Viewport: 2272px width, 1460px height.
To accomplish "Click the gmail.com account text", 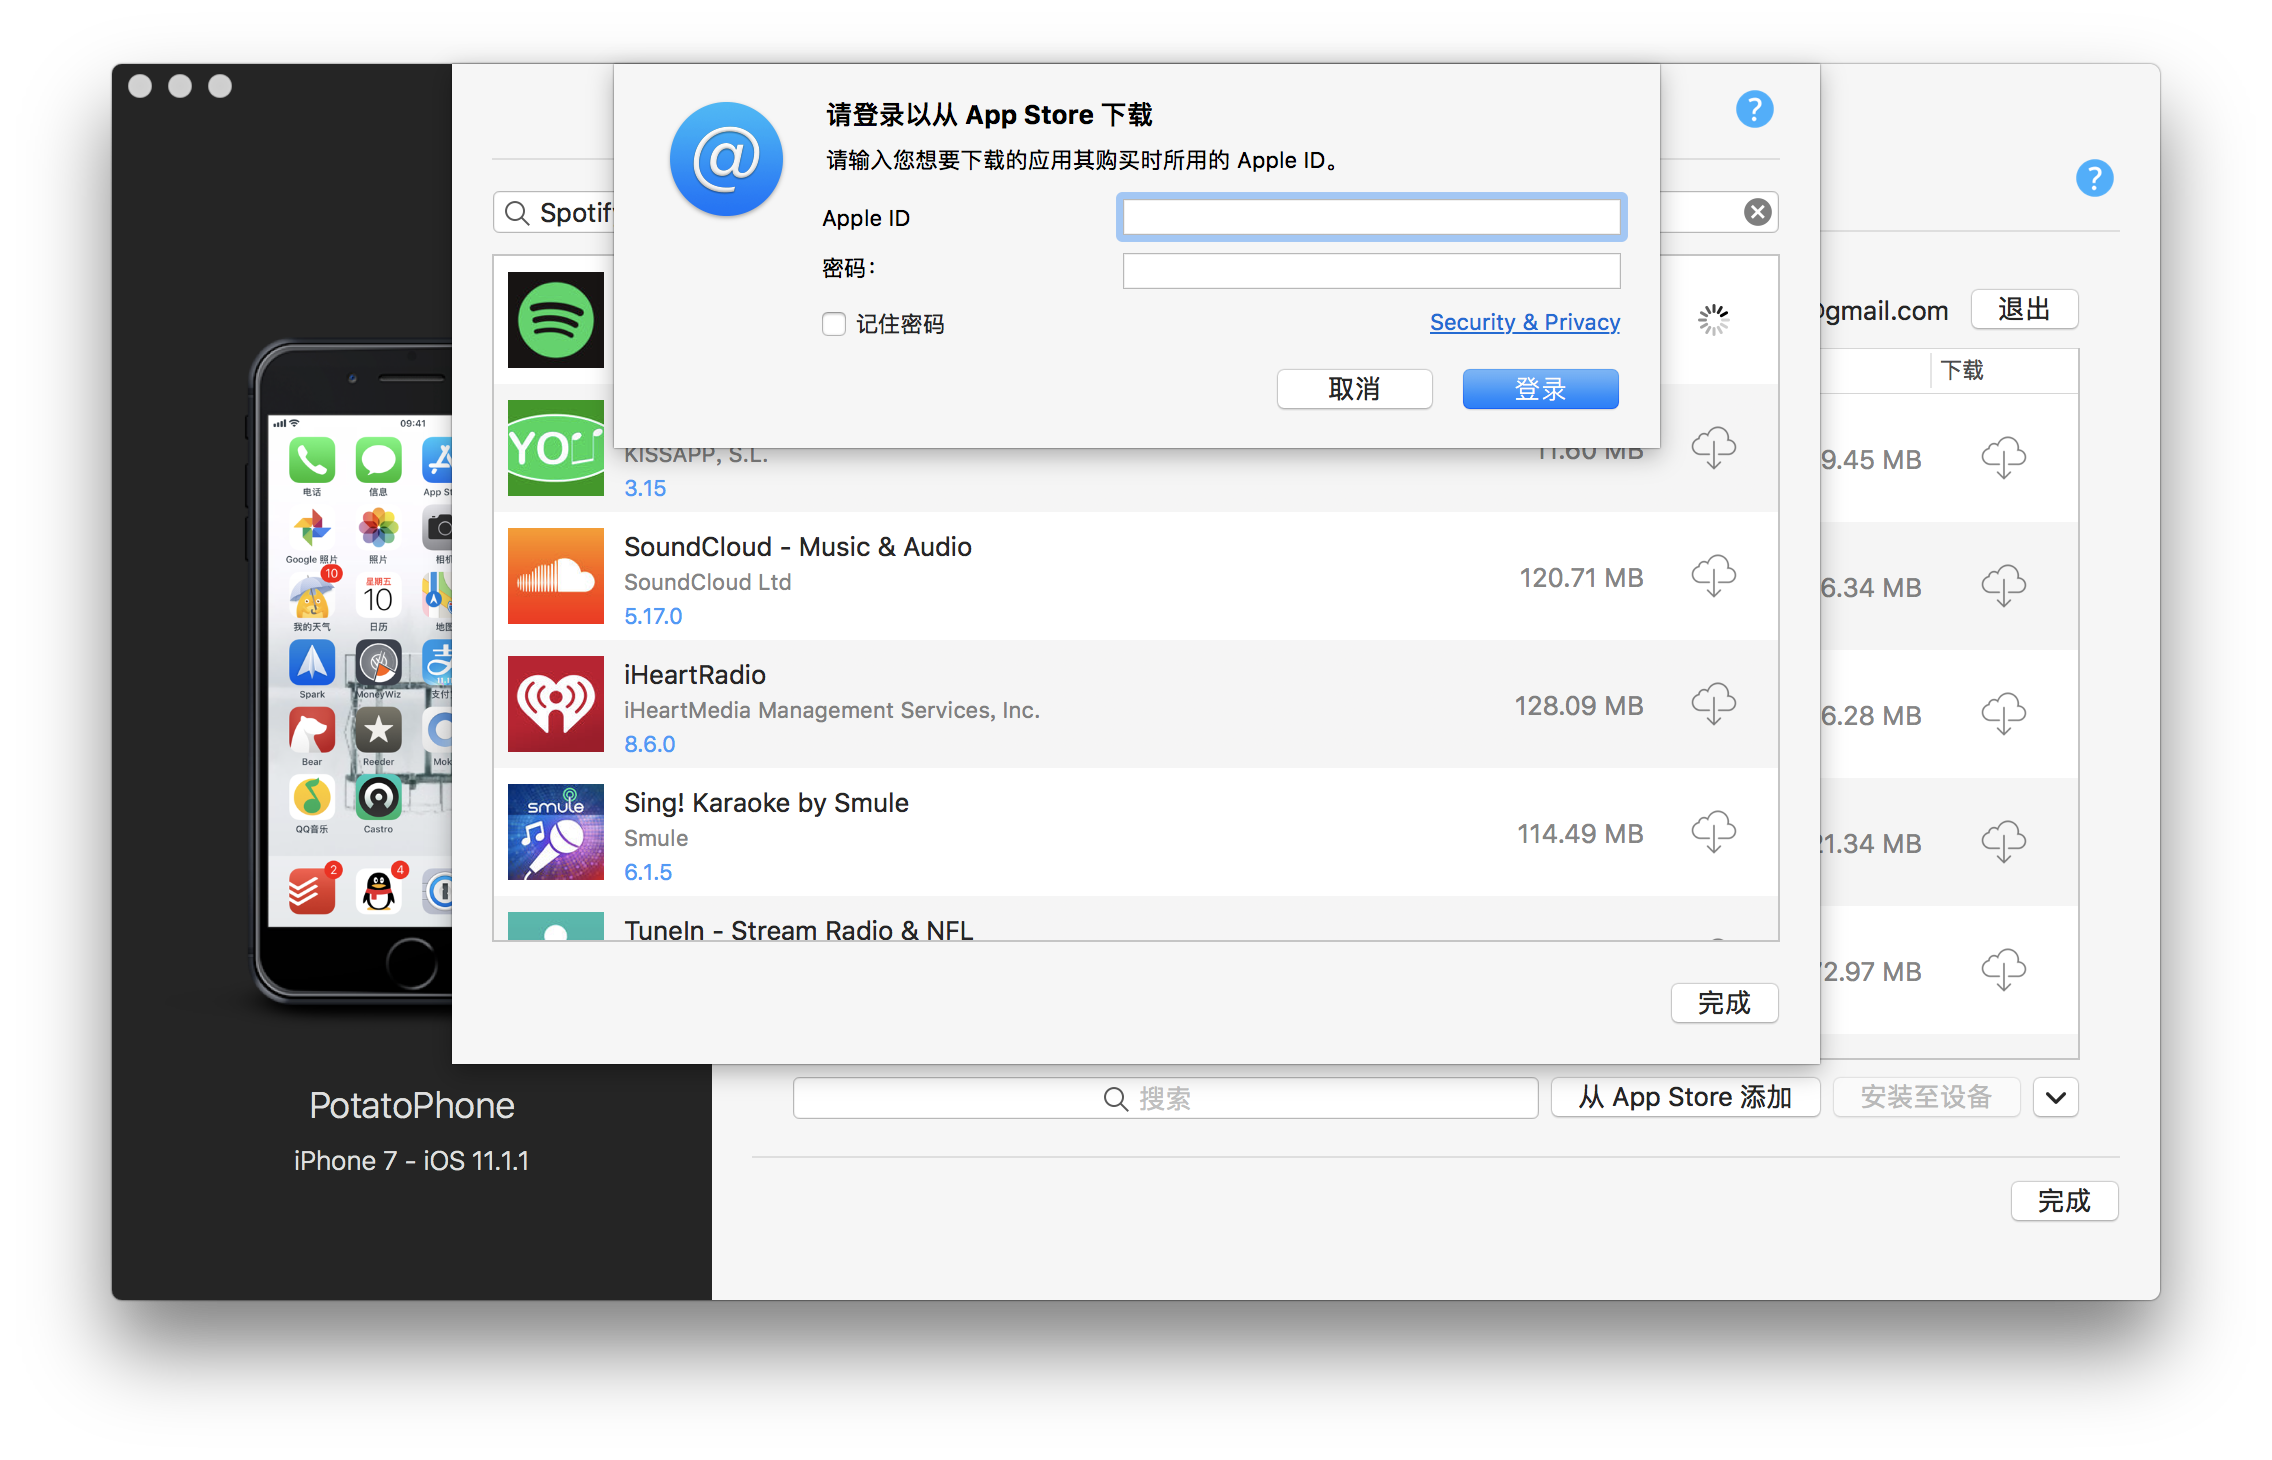I will tap(1884, 311).
